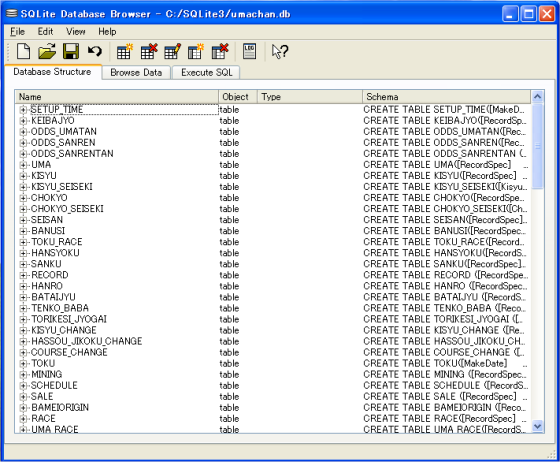Image resolution: width=560 pixels, height=462 pixels.
Task: Click schema text CREATE TABLE UMA([RecordSpec]
Action: point(438,165)
